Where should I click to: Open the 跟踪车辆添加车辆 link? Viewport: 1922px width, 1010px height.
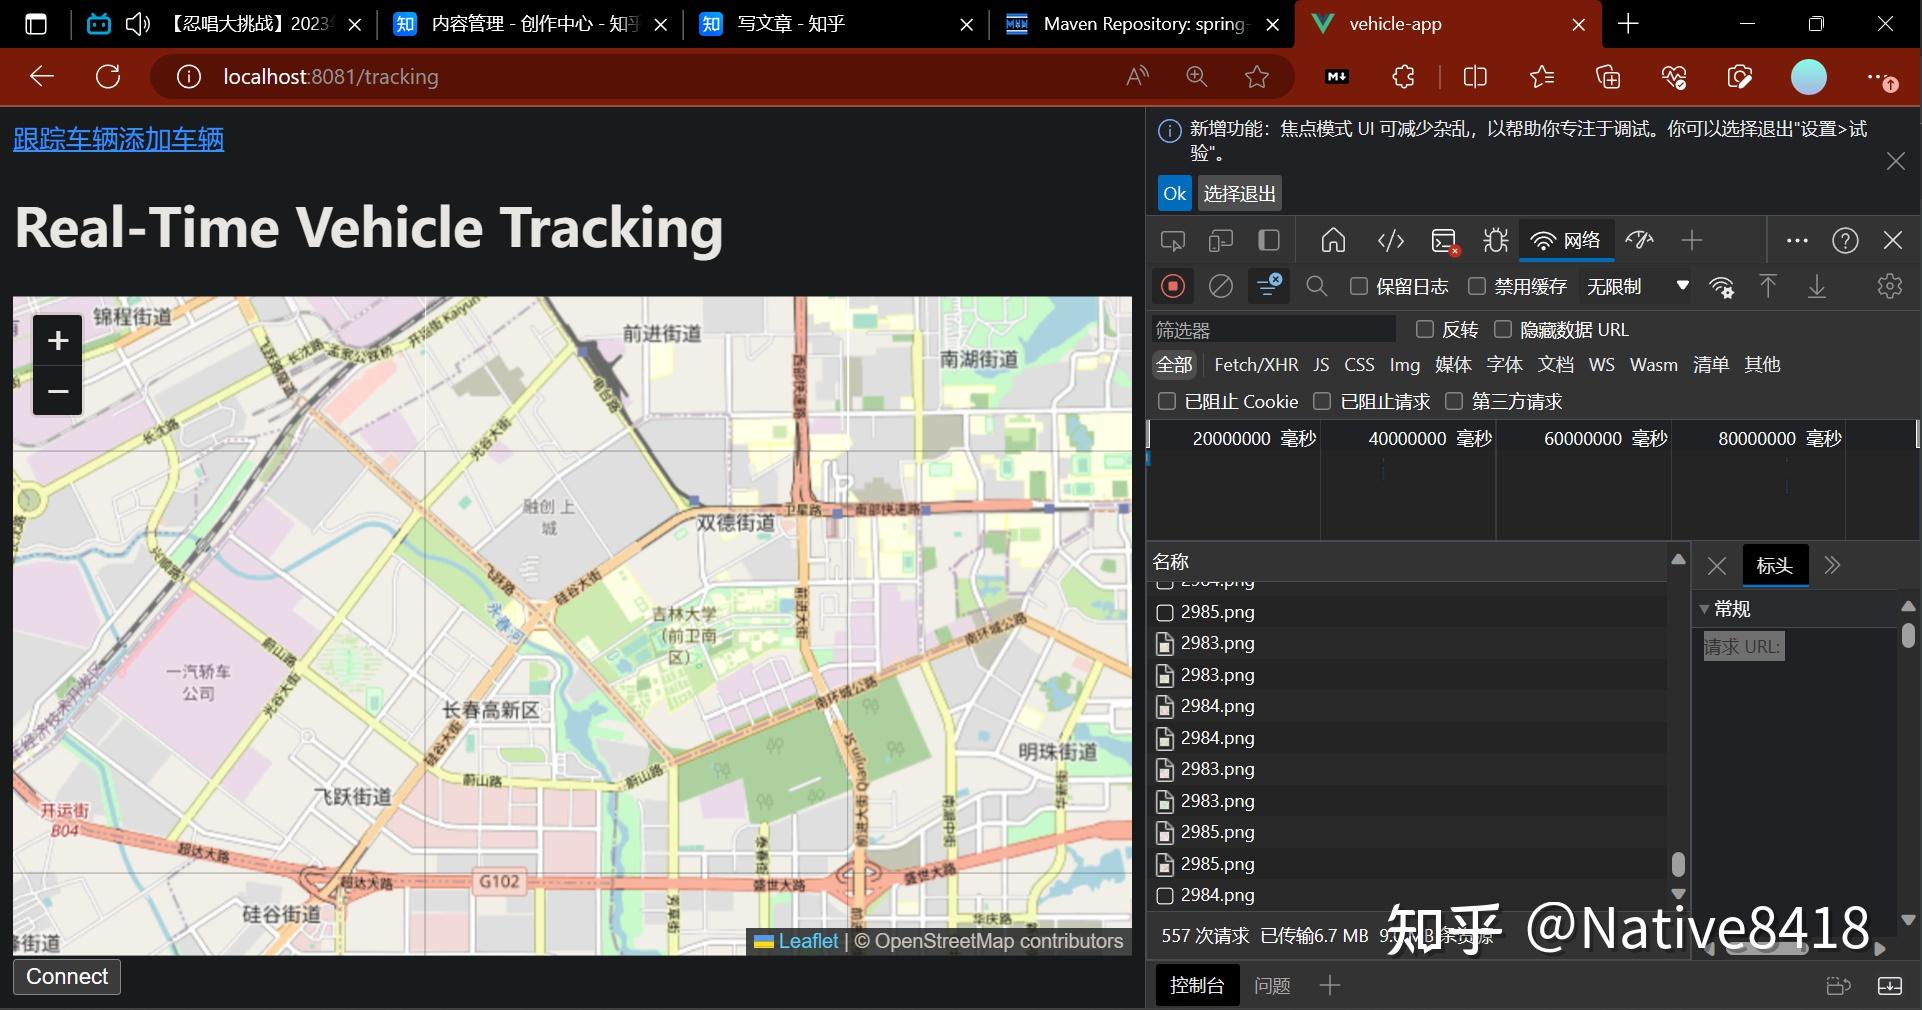point(117,139)
